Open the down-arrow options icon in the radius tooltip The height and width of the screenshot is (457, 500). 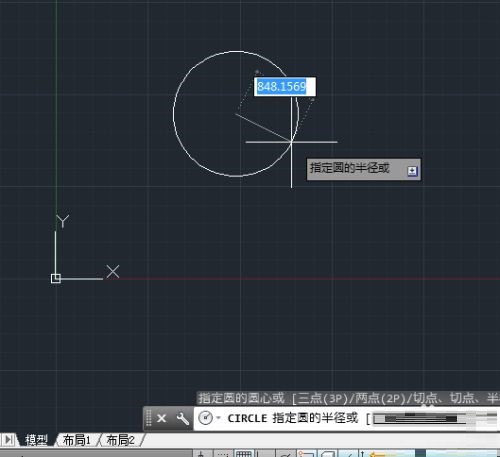(412, 171)
